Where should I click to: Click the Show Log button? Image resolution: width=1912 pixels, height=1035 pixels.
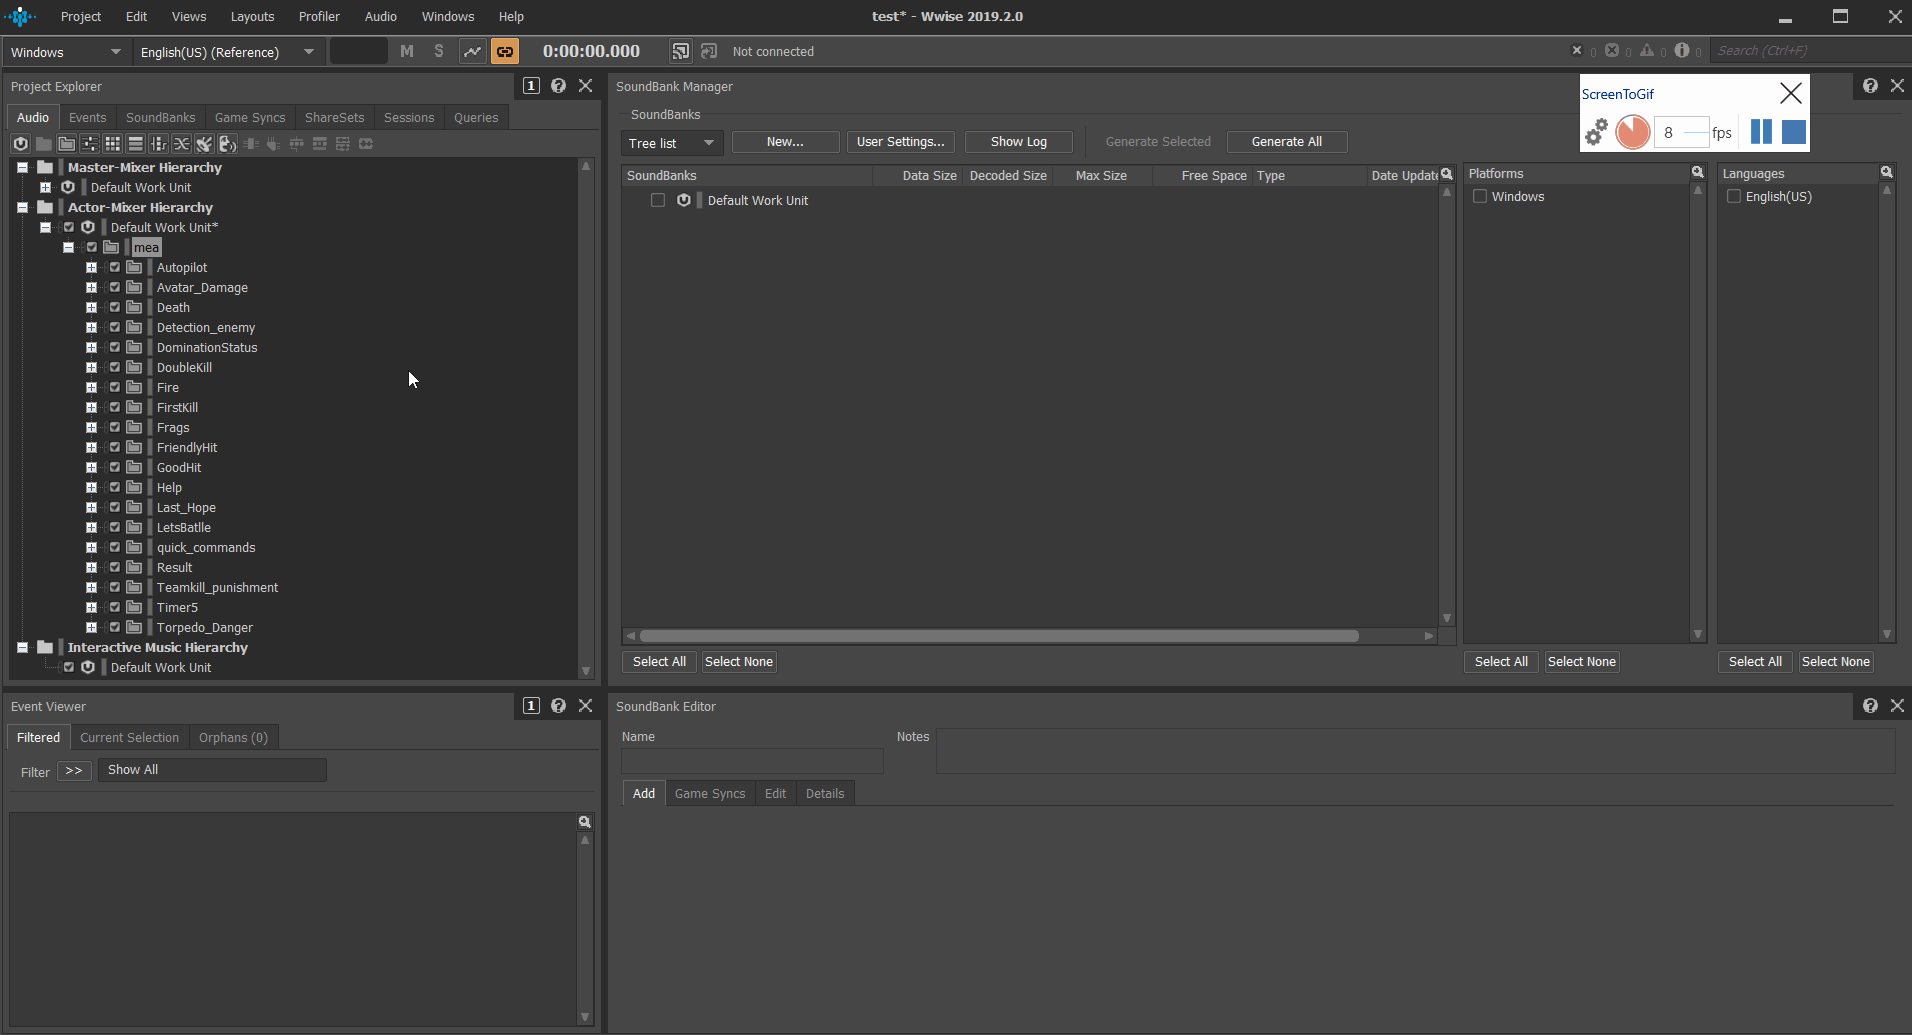pyautogui.click(x=1018, y=142)
